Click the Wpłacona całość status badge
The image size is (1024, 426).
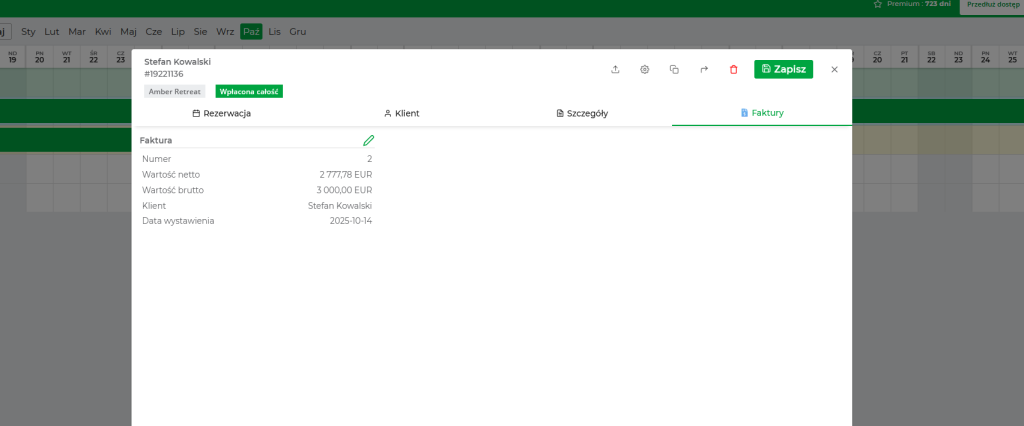pos(250,91)
